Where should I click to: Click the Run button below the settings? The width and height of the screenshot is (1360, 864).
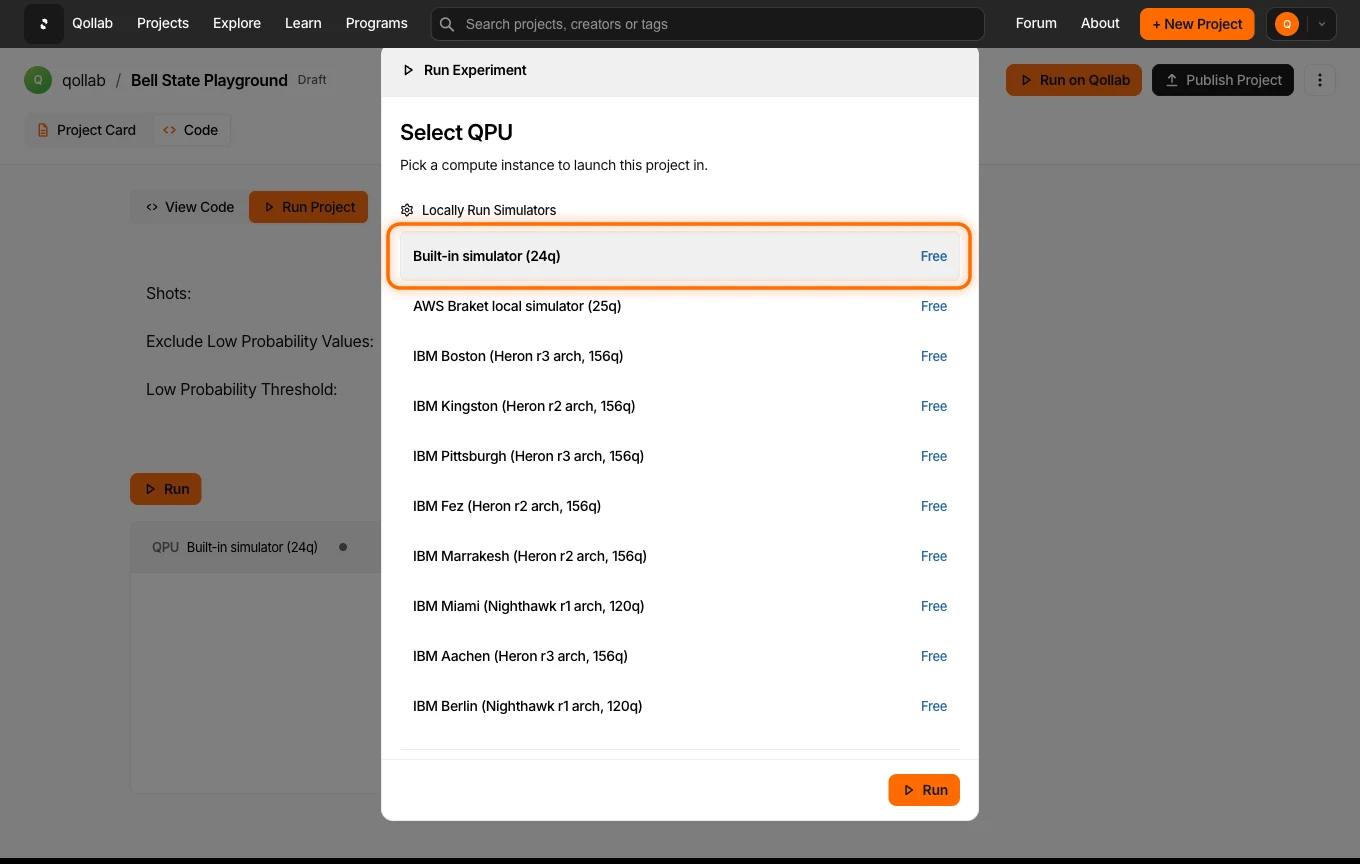(166, 489)
